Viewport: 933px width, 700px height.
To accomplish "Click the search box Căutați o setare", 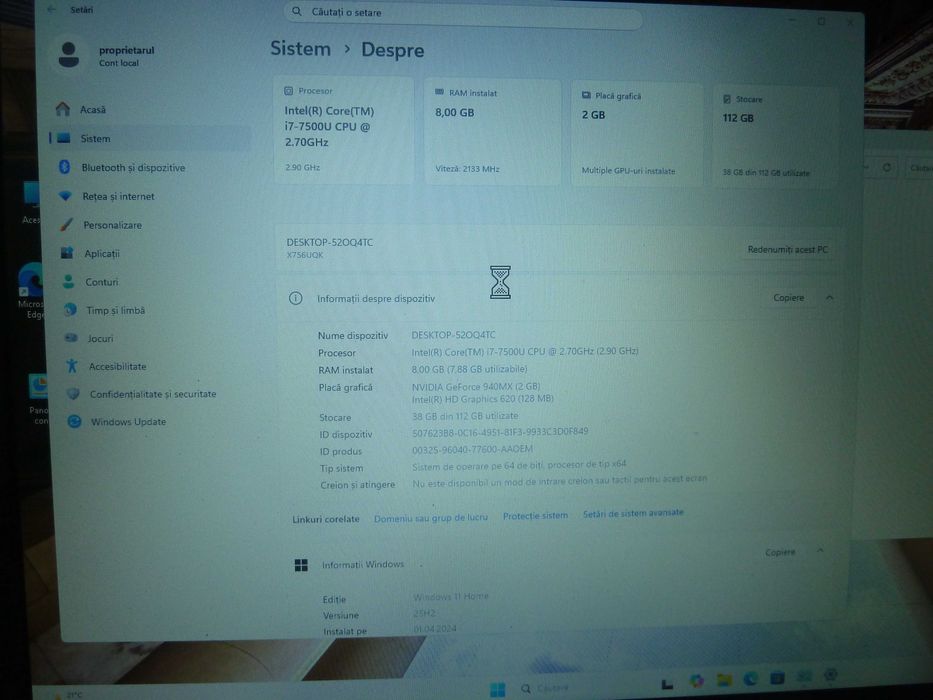I will 463,14.
